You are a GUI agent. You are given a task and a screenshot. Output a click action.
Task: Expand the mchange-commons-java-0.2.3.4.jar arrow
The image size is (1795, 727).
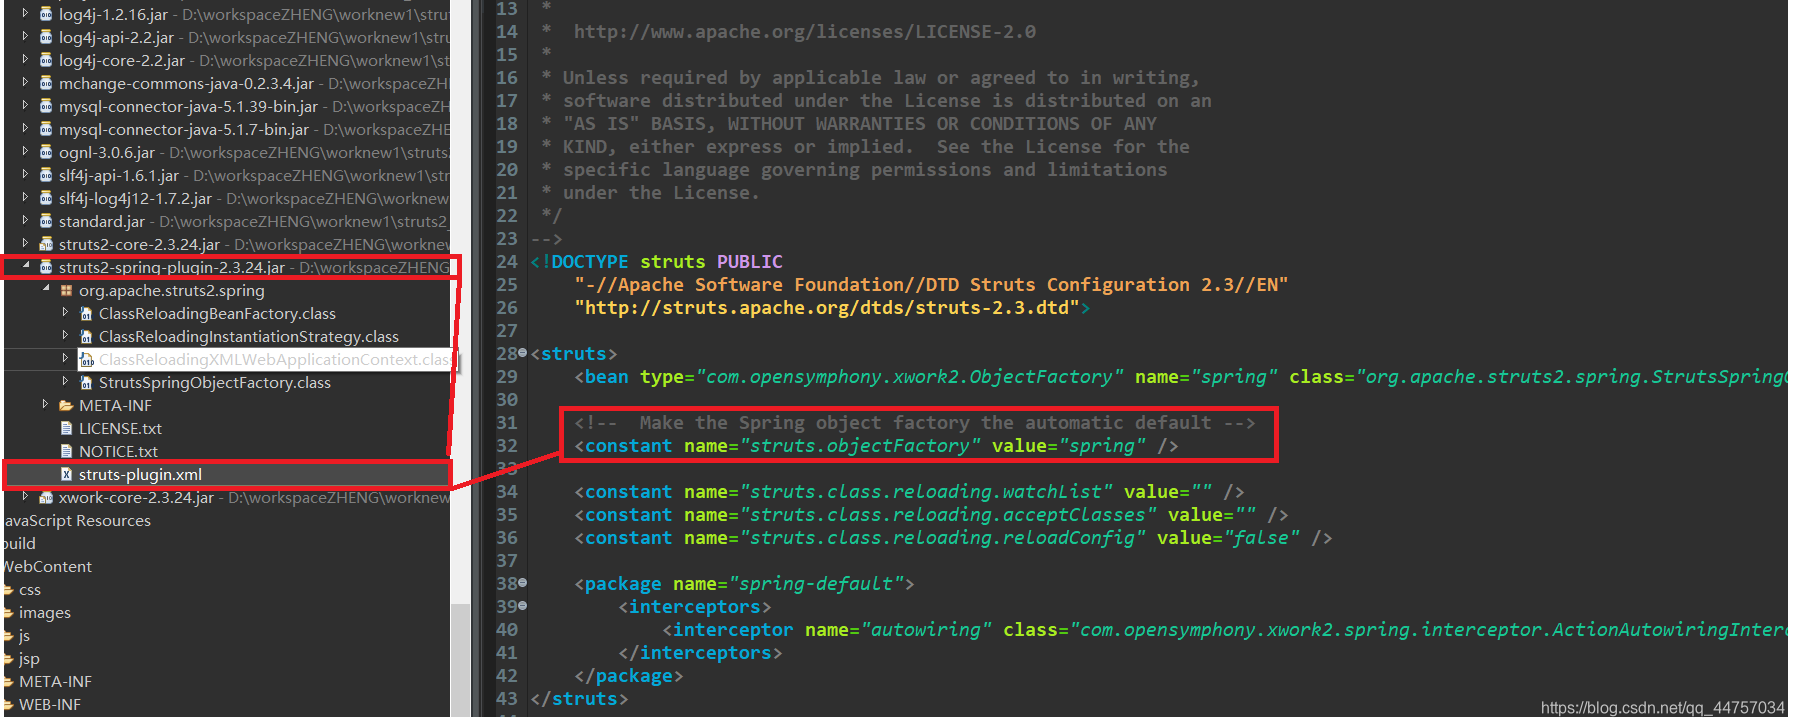(25, 83)
